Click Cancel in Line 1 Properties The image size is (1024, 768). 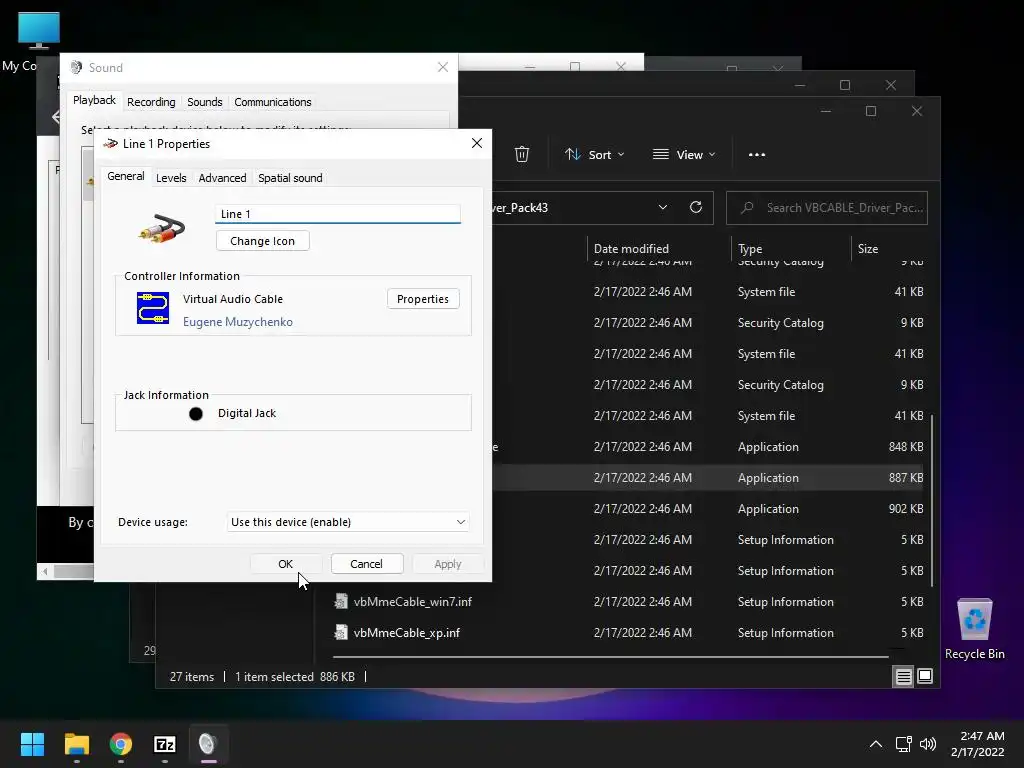point(366,564)
